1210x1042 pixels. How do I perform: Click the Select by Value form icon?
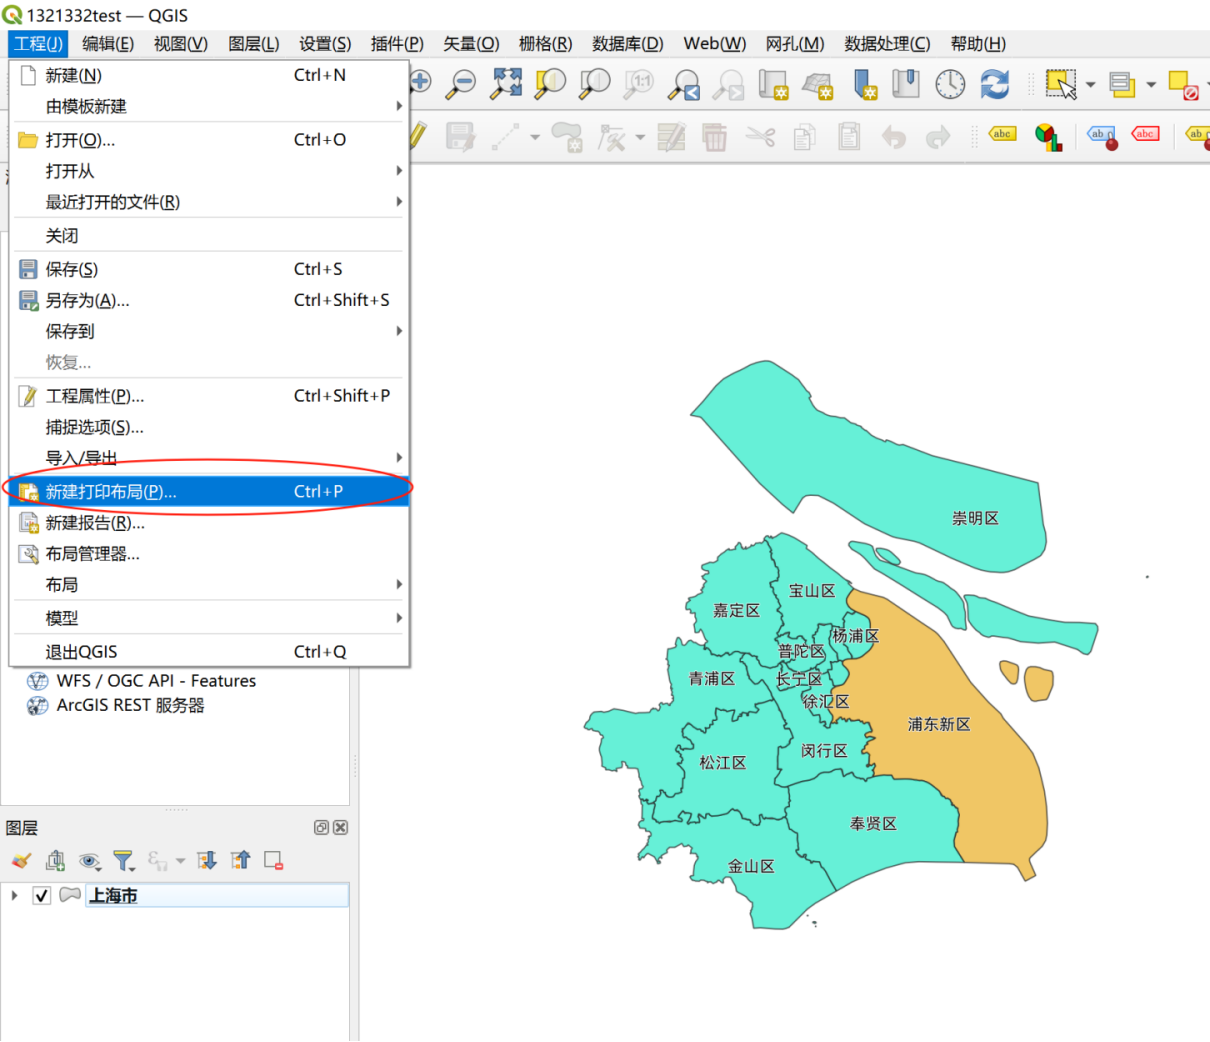point(1122,84)
